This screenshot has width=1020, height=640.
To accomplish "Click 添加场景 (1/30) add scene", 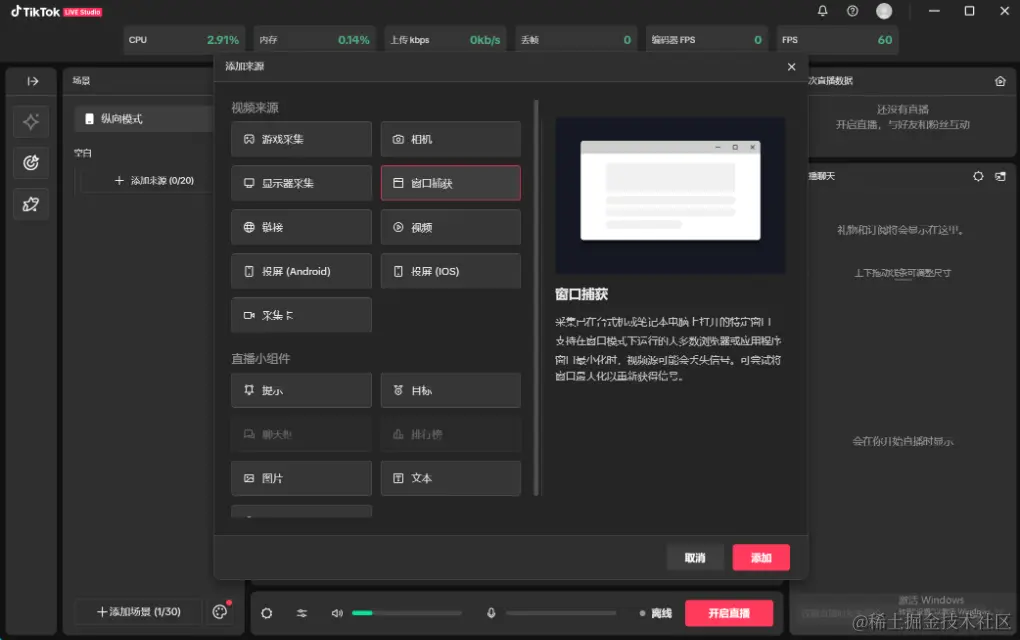I will click(x=139, y=611).
